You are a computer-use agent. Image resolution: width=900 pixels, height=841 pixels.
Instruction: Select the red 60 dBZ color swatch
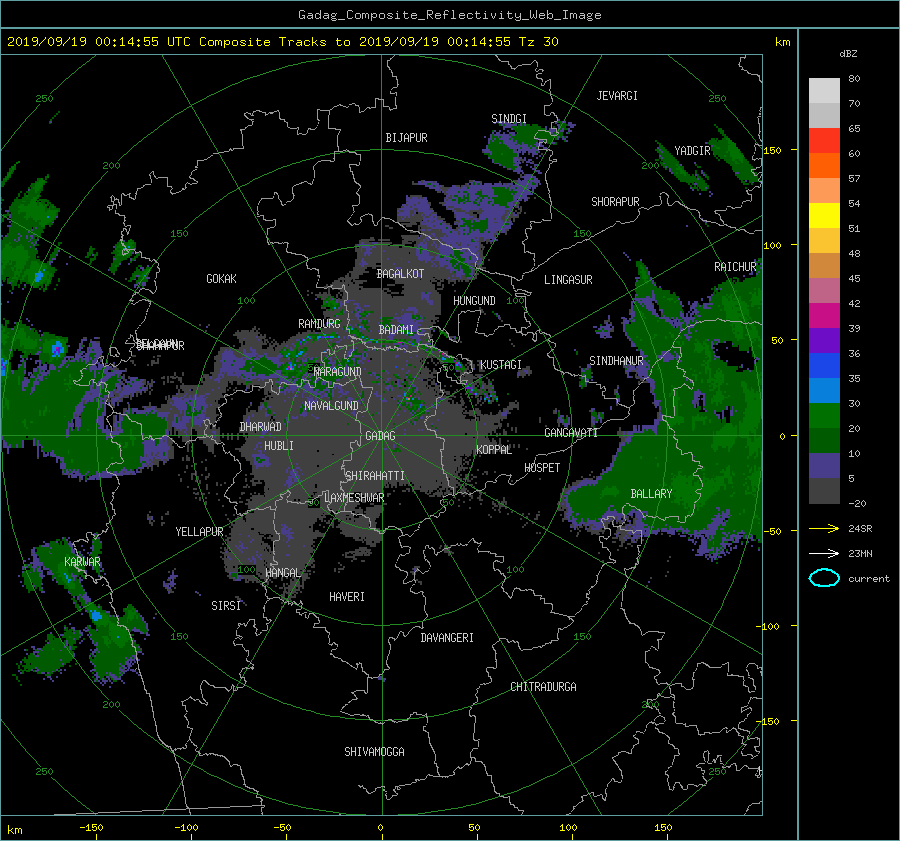tap(824, 141)
